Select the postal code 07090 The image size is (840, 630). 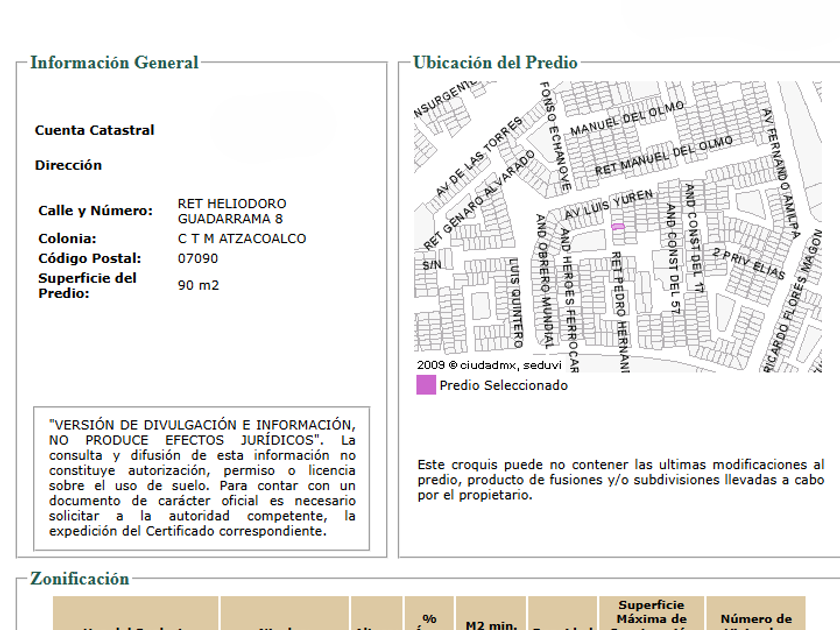pyautogui.click(x=197, y=258)
